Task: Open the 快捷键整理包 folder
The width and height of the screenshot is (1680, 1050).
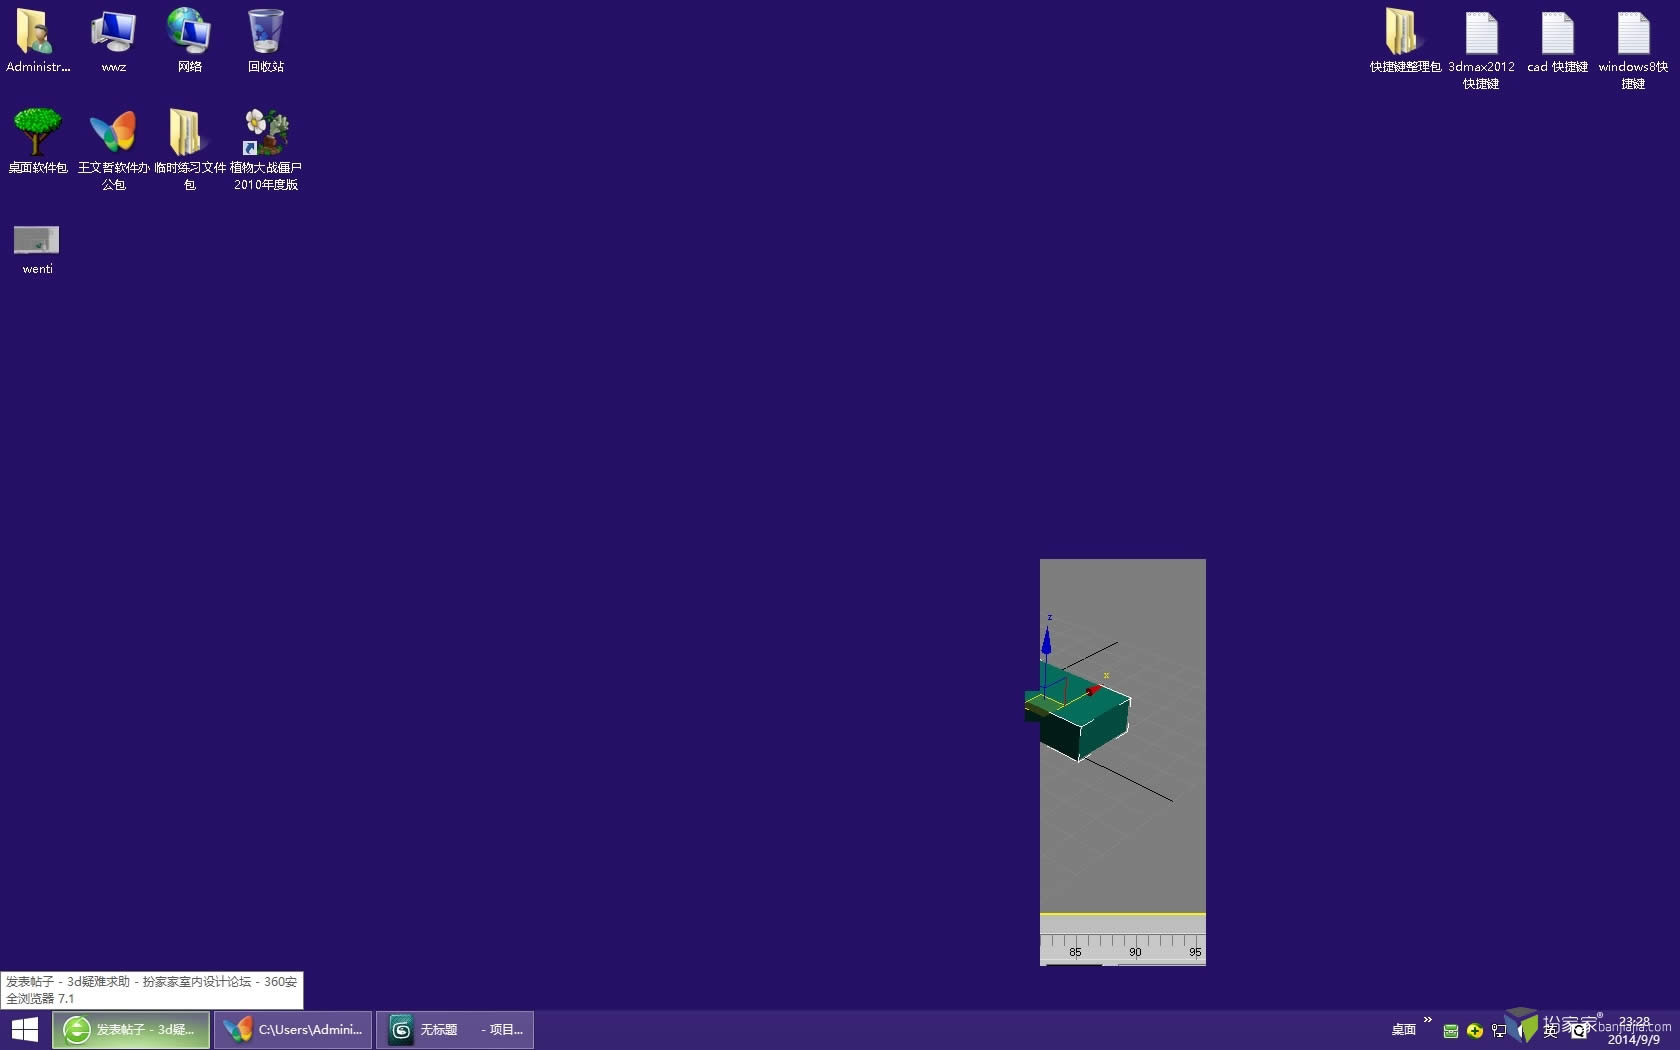Action: pos(1403,30)
